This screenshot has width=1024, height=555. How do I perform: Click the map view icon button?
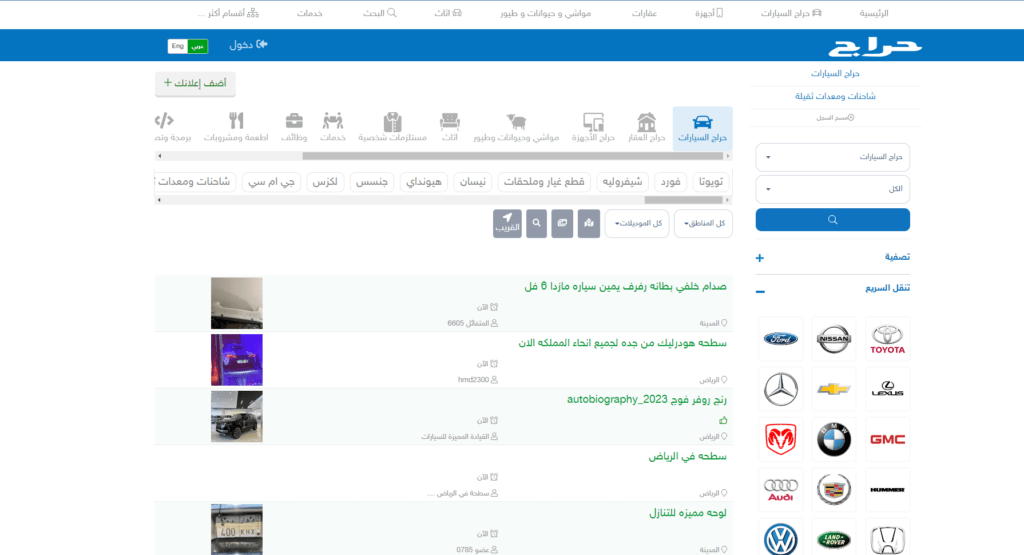587,222
